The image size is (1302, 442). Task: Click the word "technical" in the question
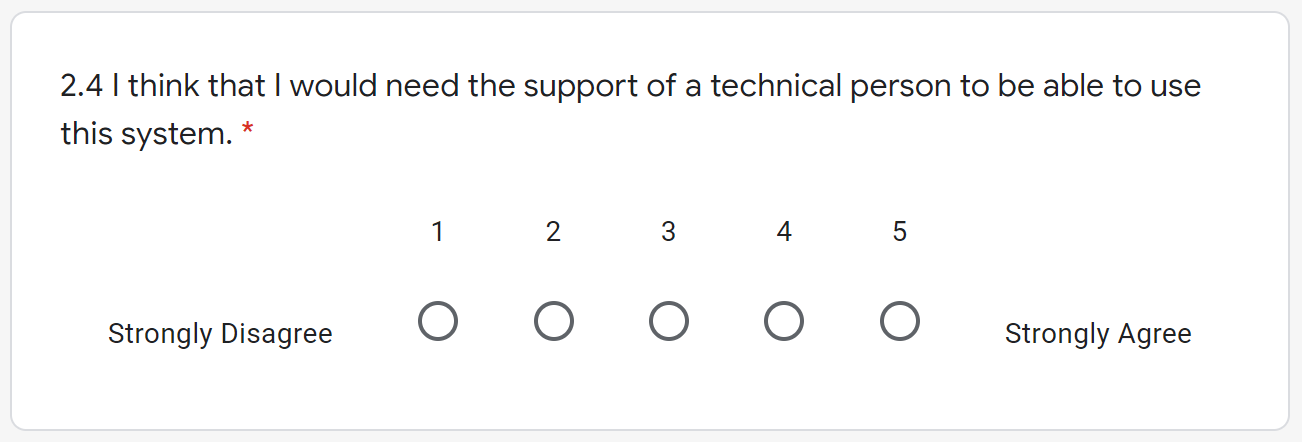coord(776,87)
